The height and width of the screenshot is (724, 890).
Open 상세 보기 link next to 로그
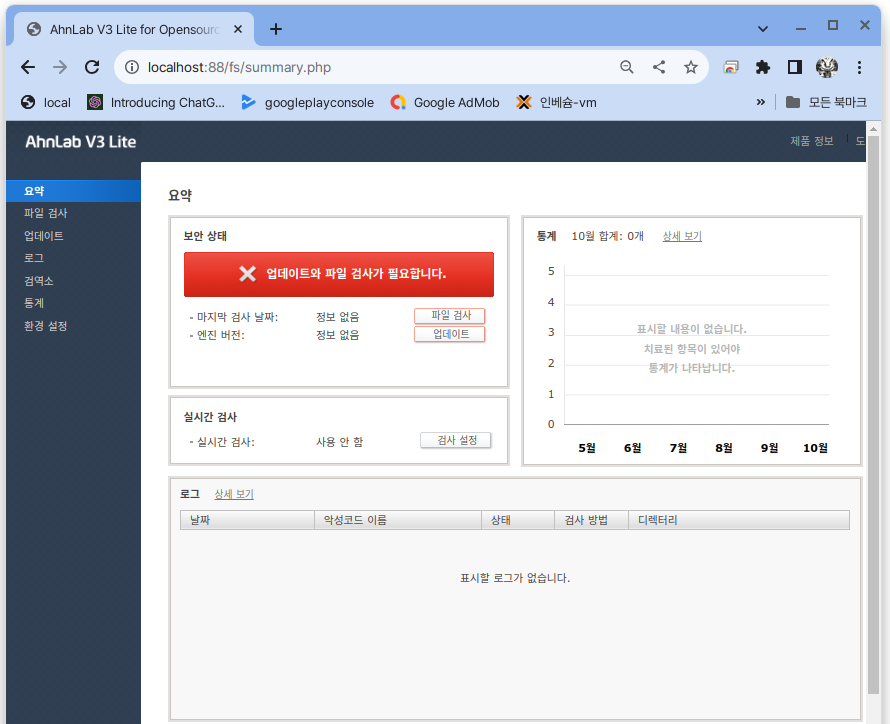tap(234, 494)
